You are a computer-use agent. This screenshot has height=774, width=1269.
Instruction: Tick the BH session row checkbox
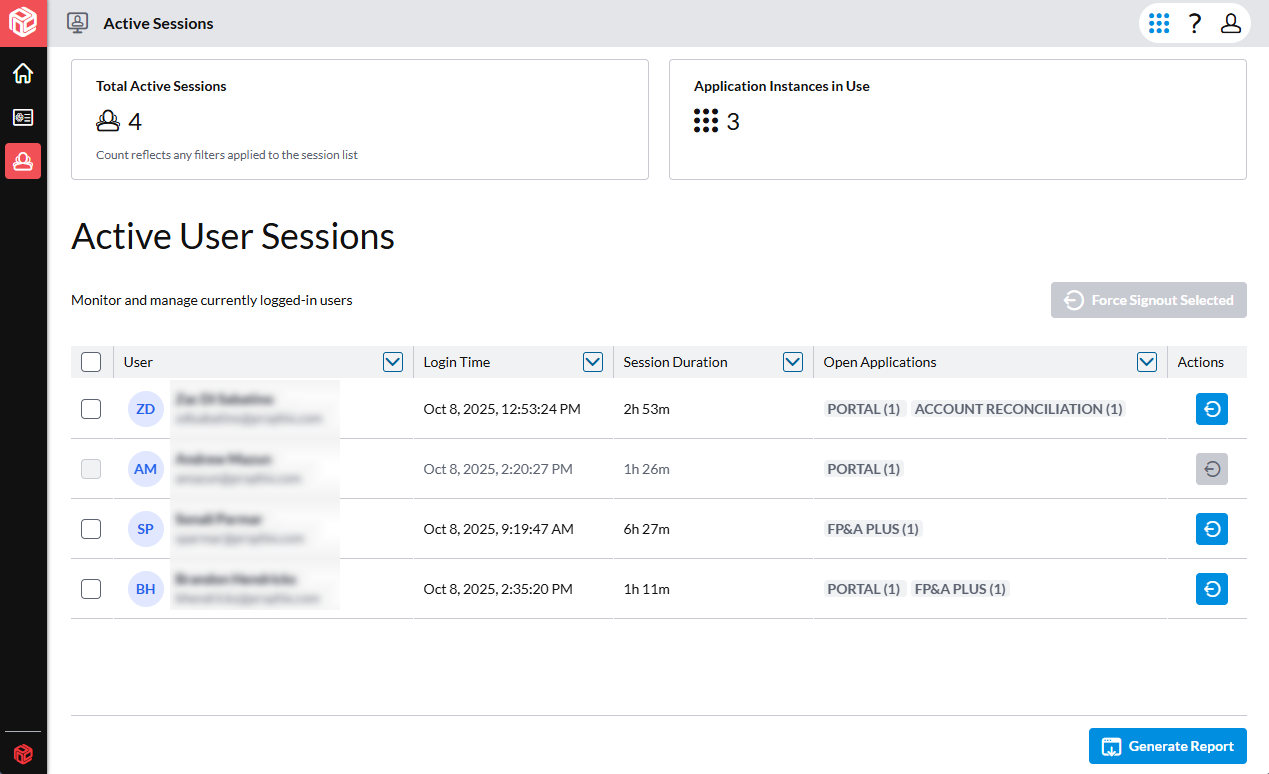tap(91, 589)
